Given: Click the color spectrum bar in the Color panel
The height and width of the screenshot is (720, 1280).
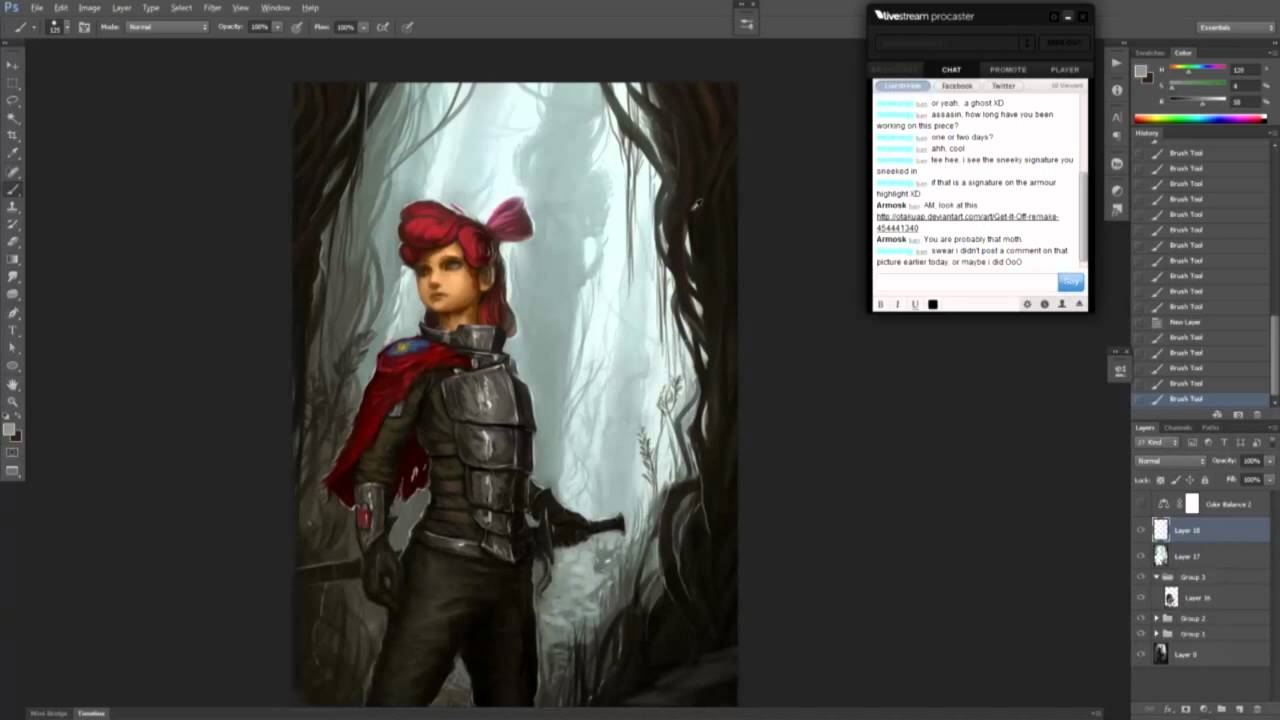Looking at the screenshot, I should 1200,119.
